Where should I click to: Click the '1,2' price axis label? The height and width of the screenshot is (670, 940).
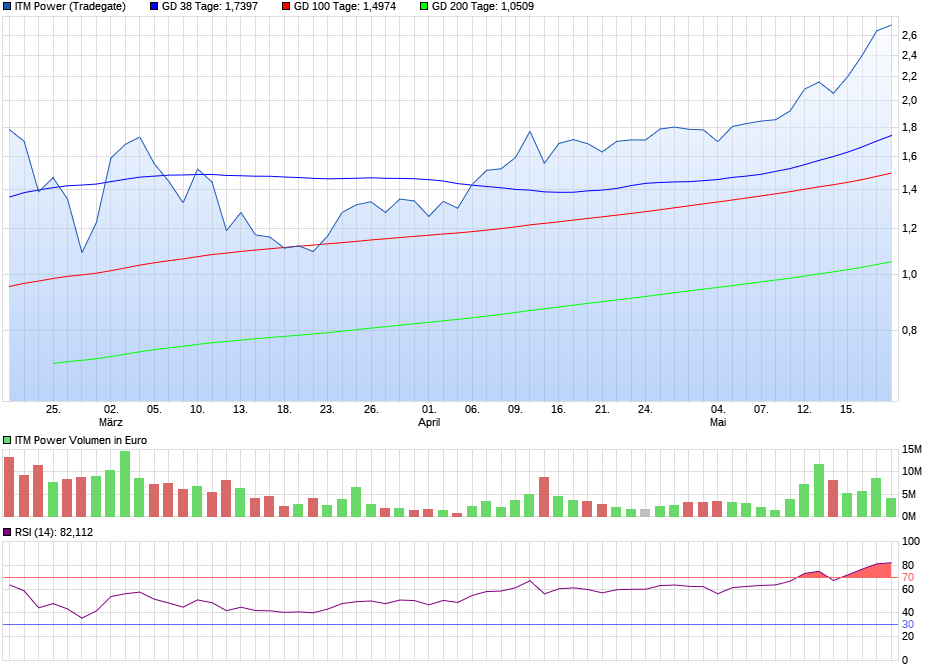pyautogui.click(x=909, y=229)
